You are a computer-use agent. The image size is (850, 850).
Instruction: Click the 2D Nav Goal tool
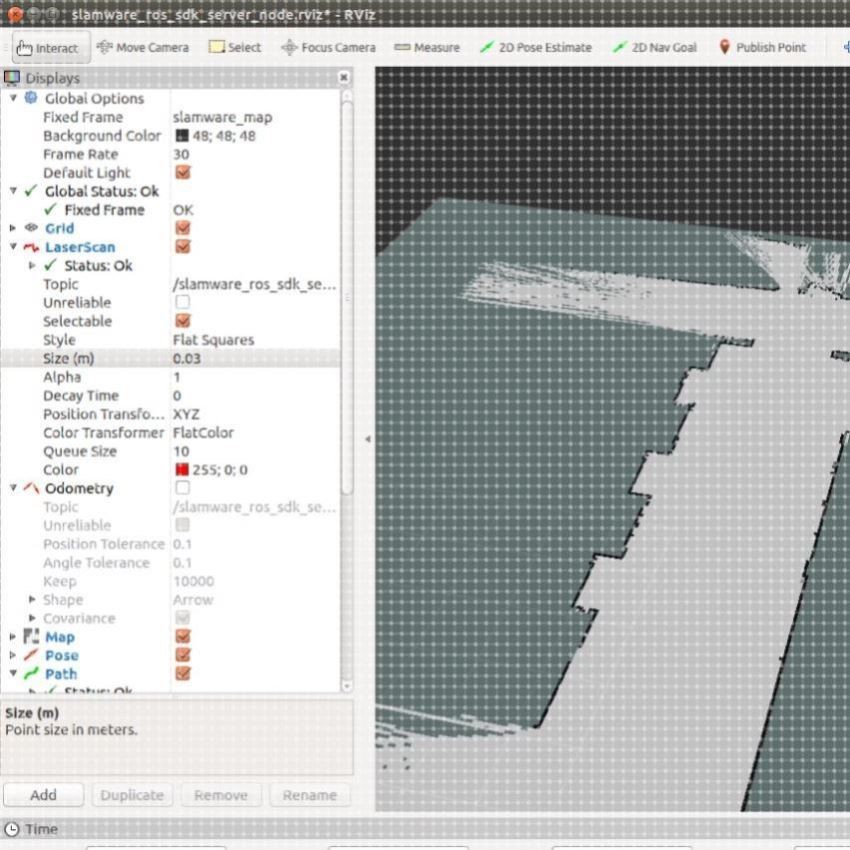tap(654, 48)
